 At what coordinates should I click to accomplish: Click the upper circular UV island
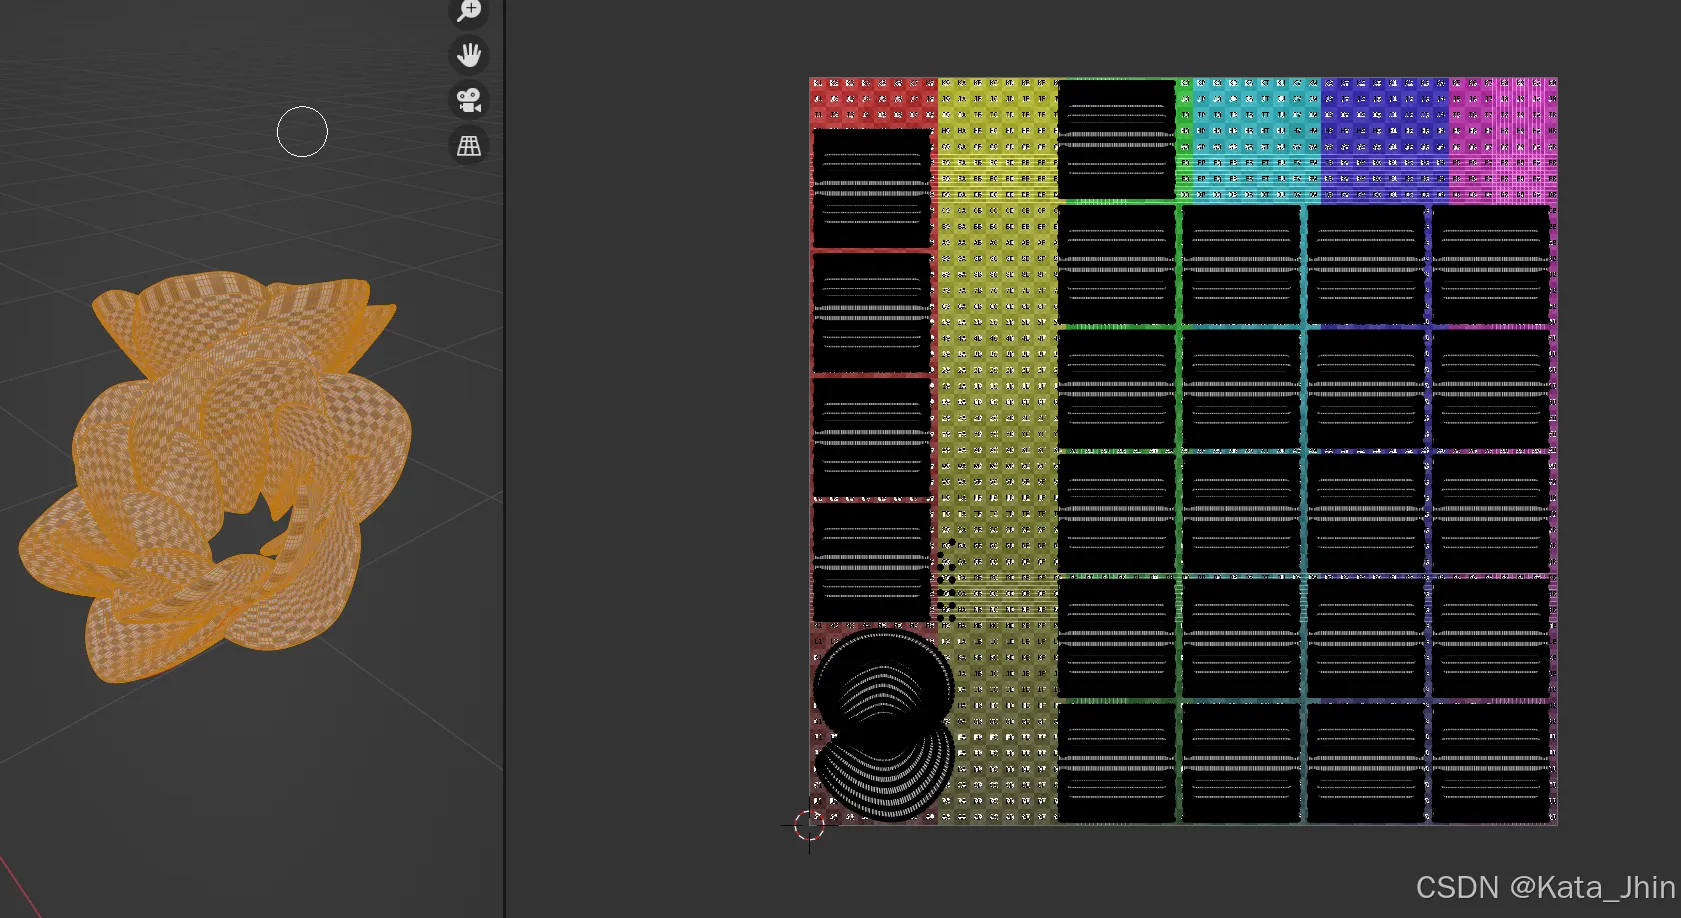point(882,685)
